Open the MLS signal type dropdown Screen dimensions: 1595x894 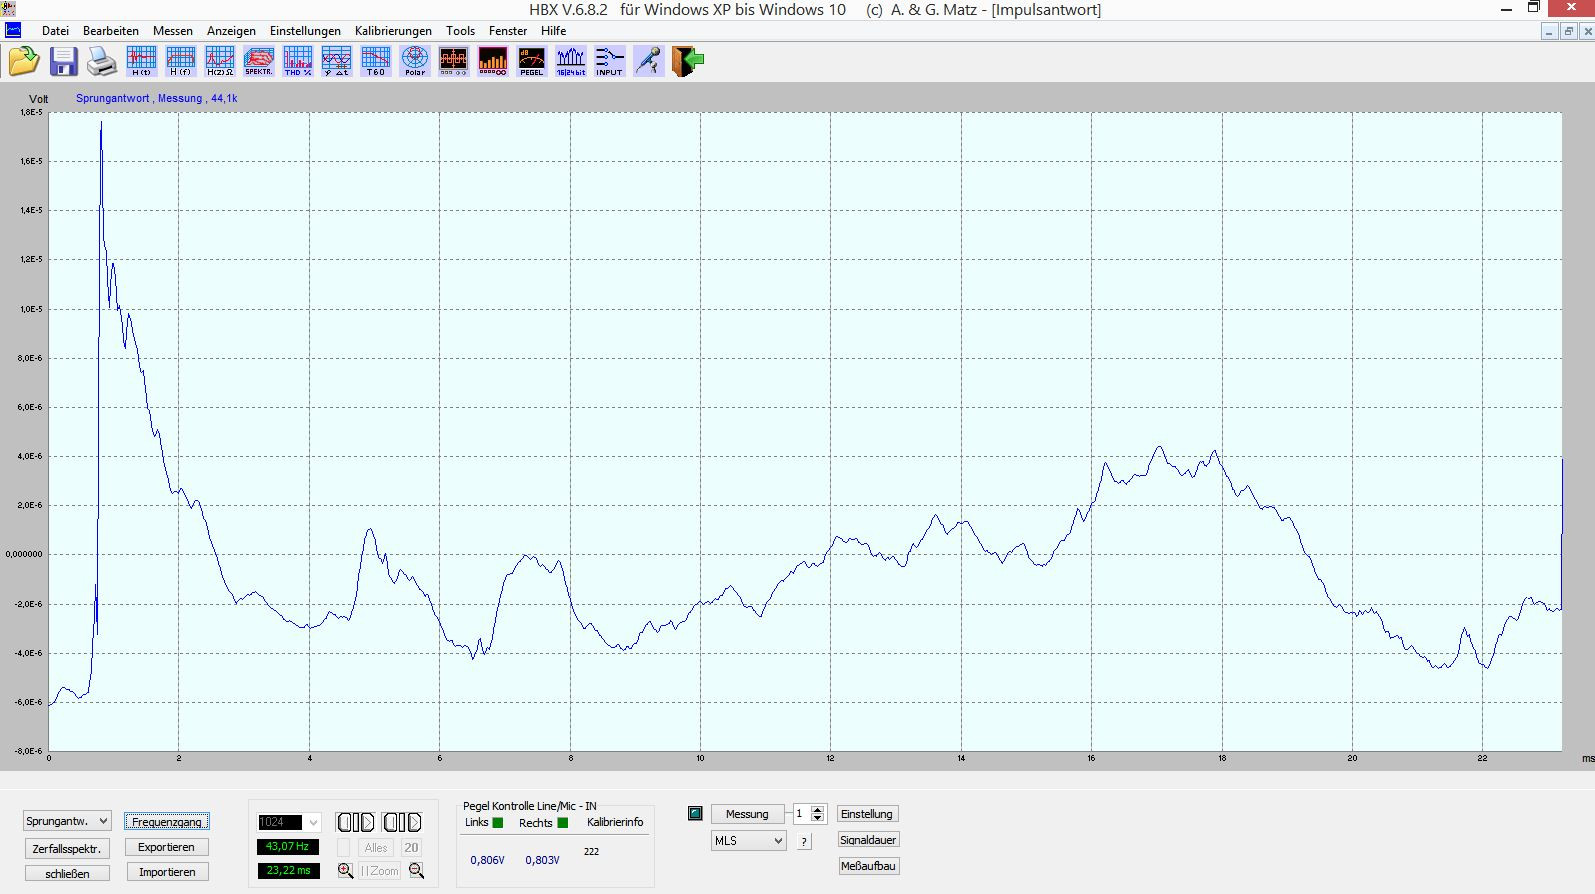[749, 841]
